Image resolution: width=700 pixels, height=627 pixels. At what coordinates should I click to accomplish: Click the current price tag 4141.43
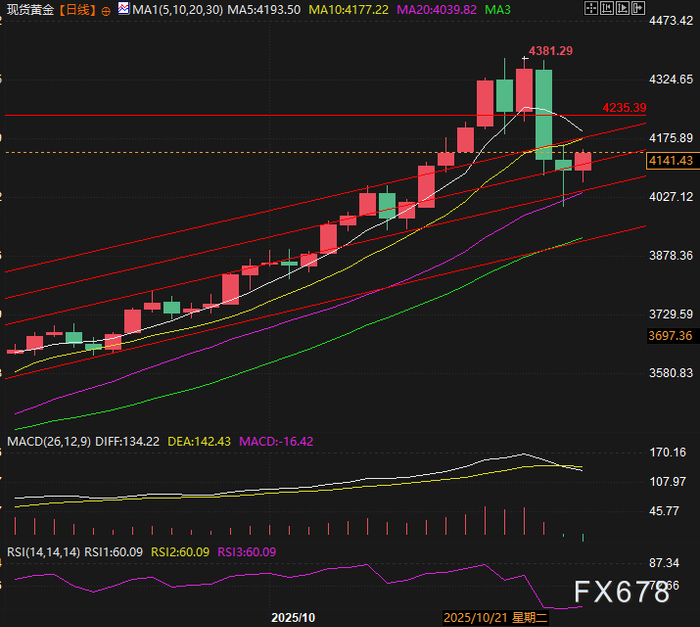click(x=671, y=161)
